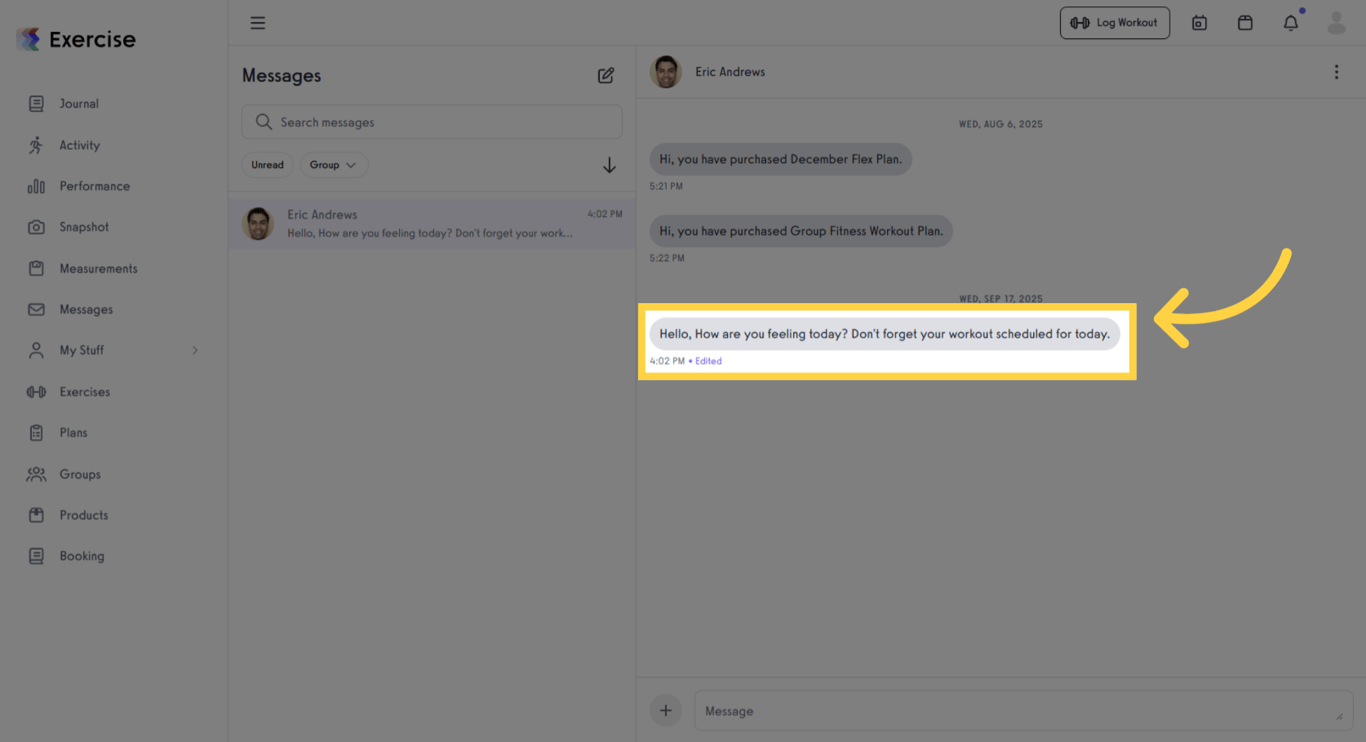
Task: Toggle the hamburger menu
Action: 257,22
